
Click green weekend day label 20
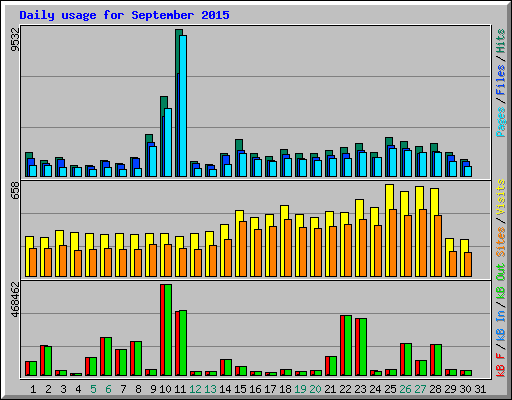pyautogui.click(x=315, y=389)
